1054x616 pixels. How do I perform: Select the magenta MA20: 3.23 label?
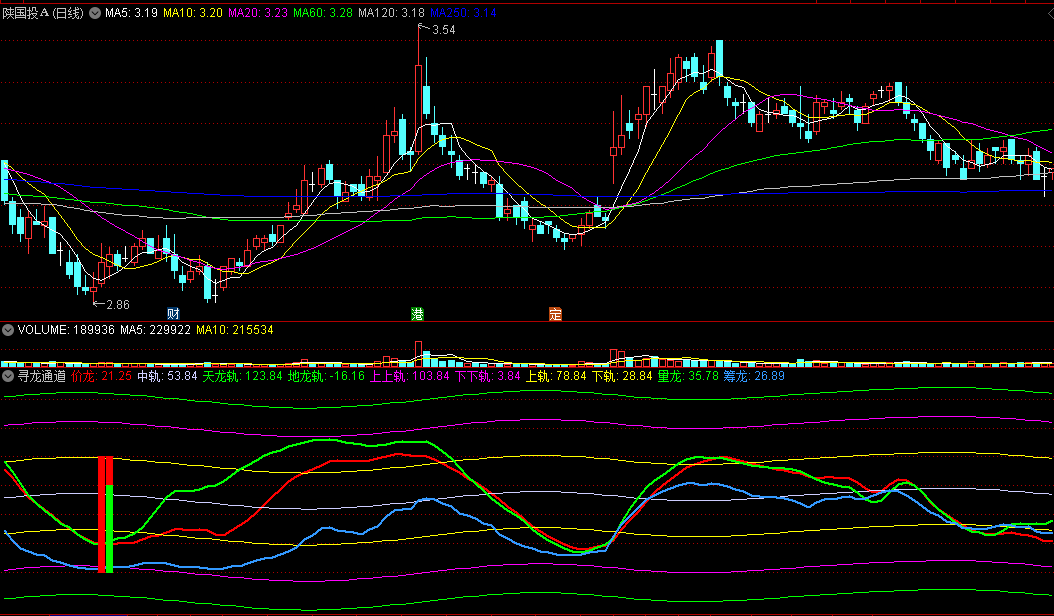click(258, 13)
